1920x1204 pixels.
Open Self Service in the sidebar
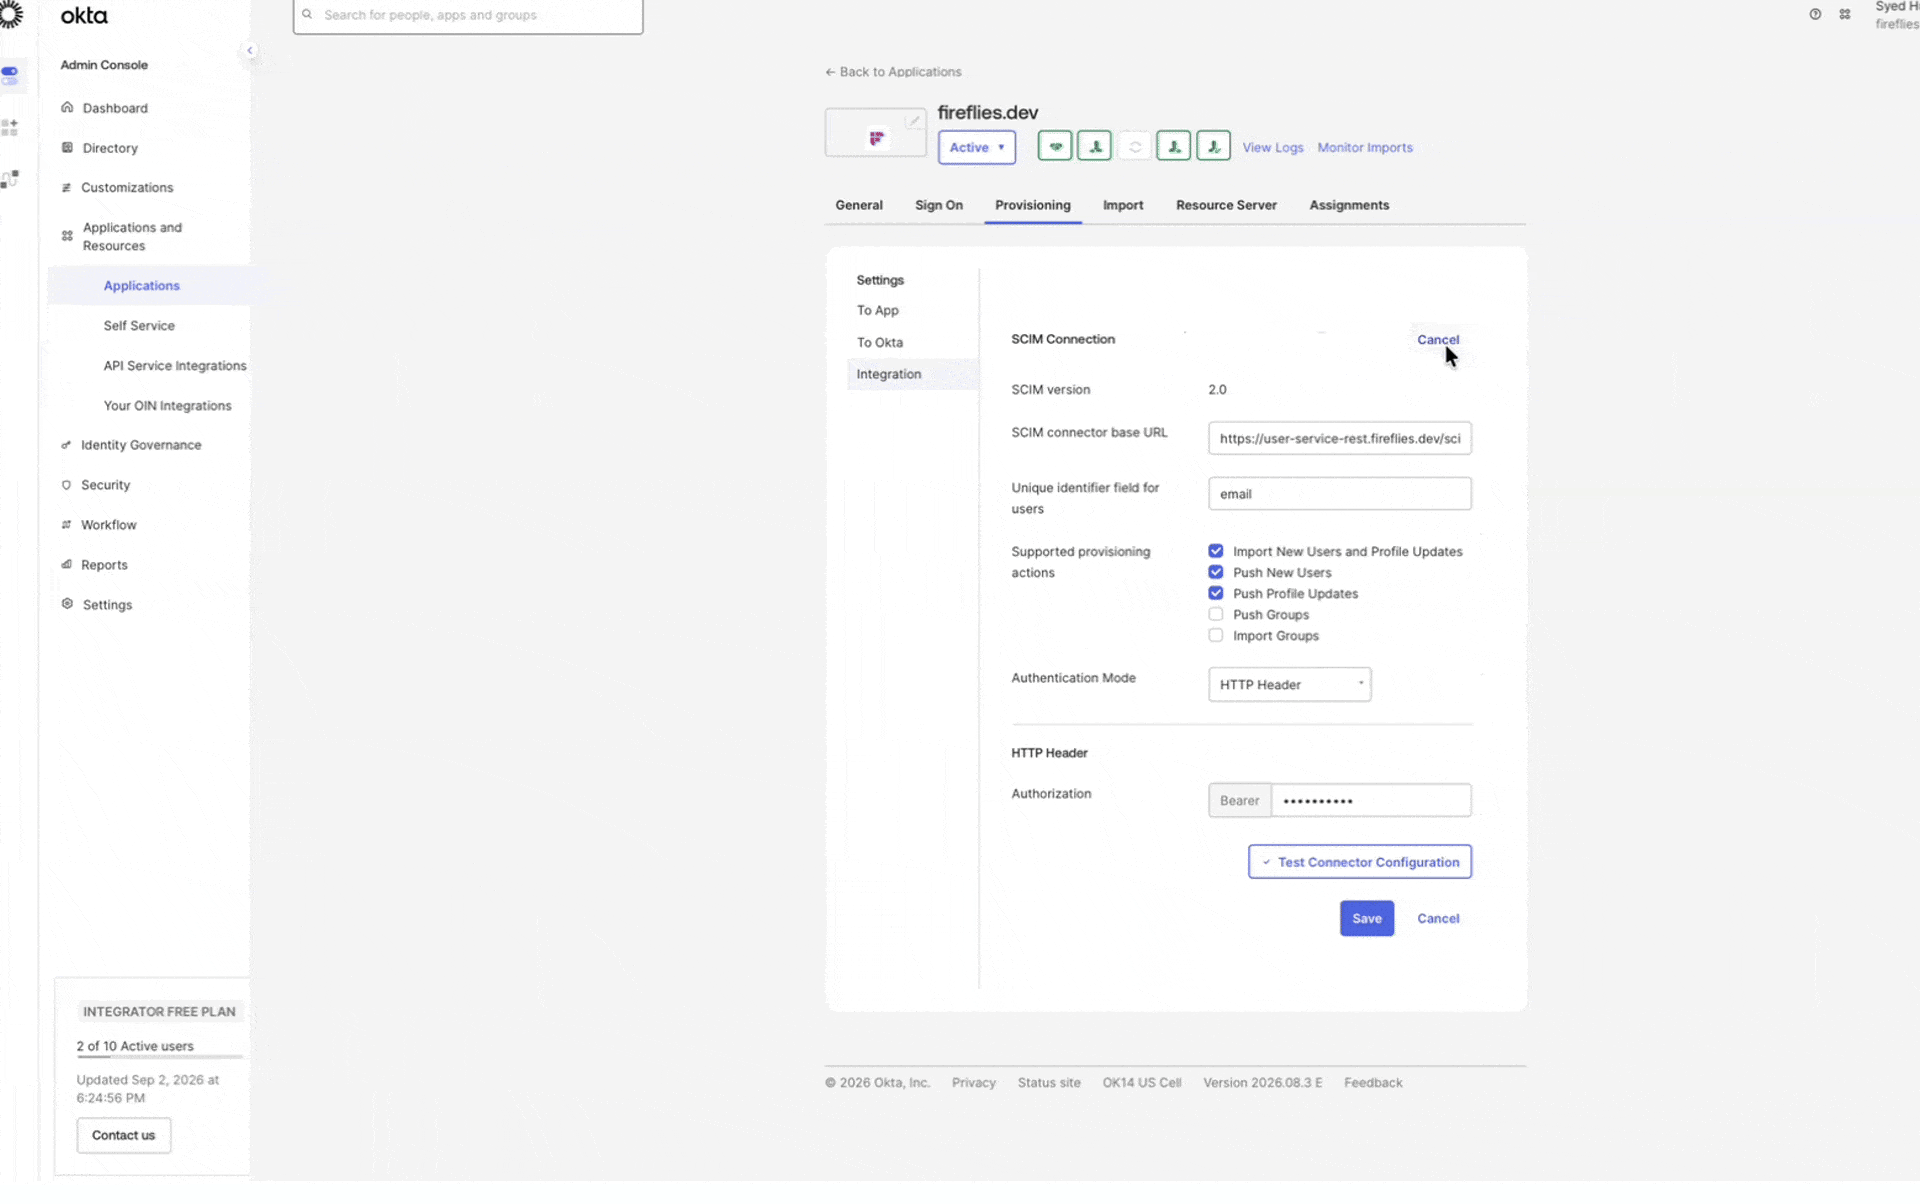tap(139, 326)
